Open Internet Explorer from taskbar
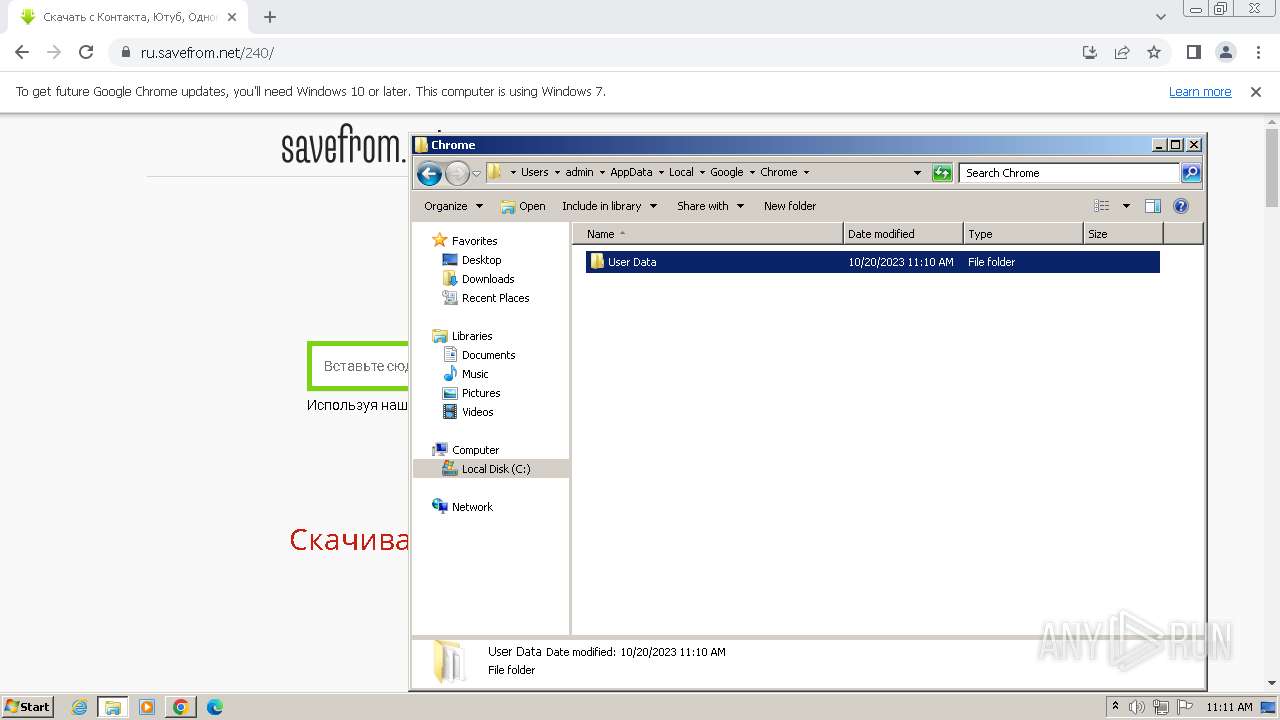Screen dimensions: 1280x720 tap(79, 707)
